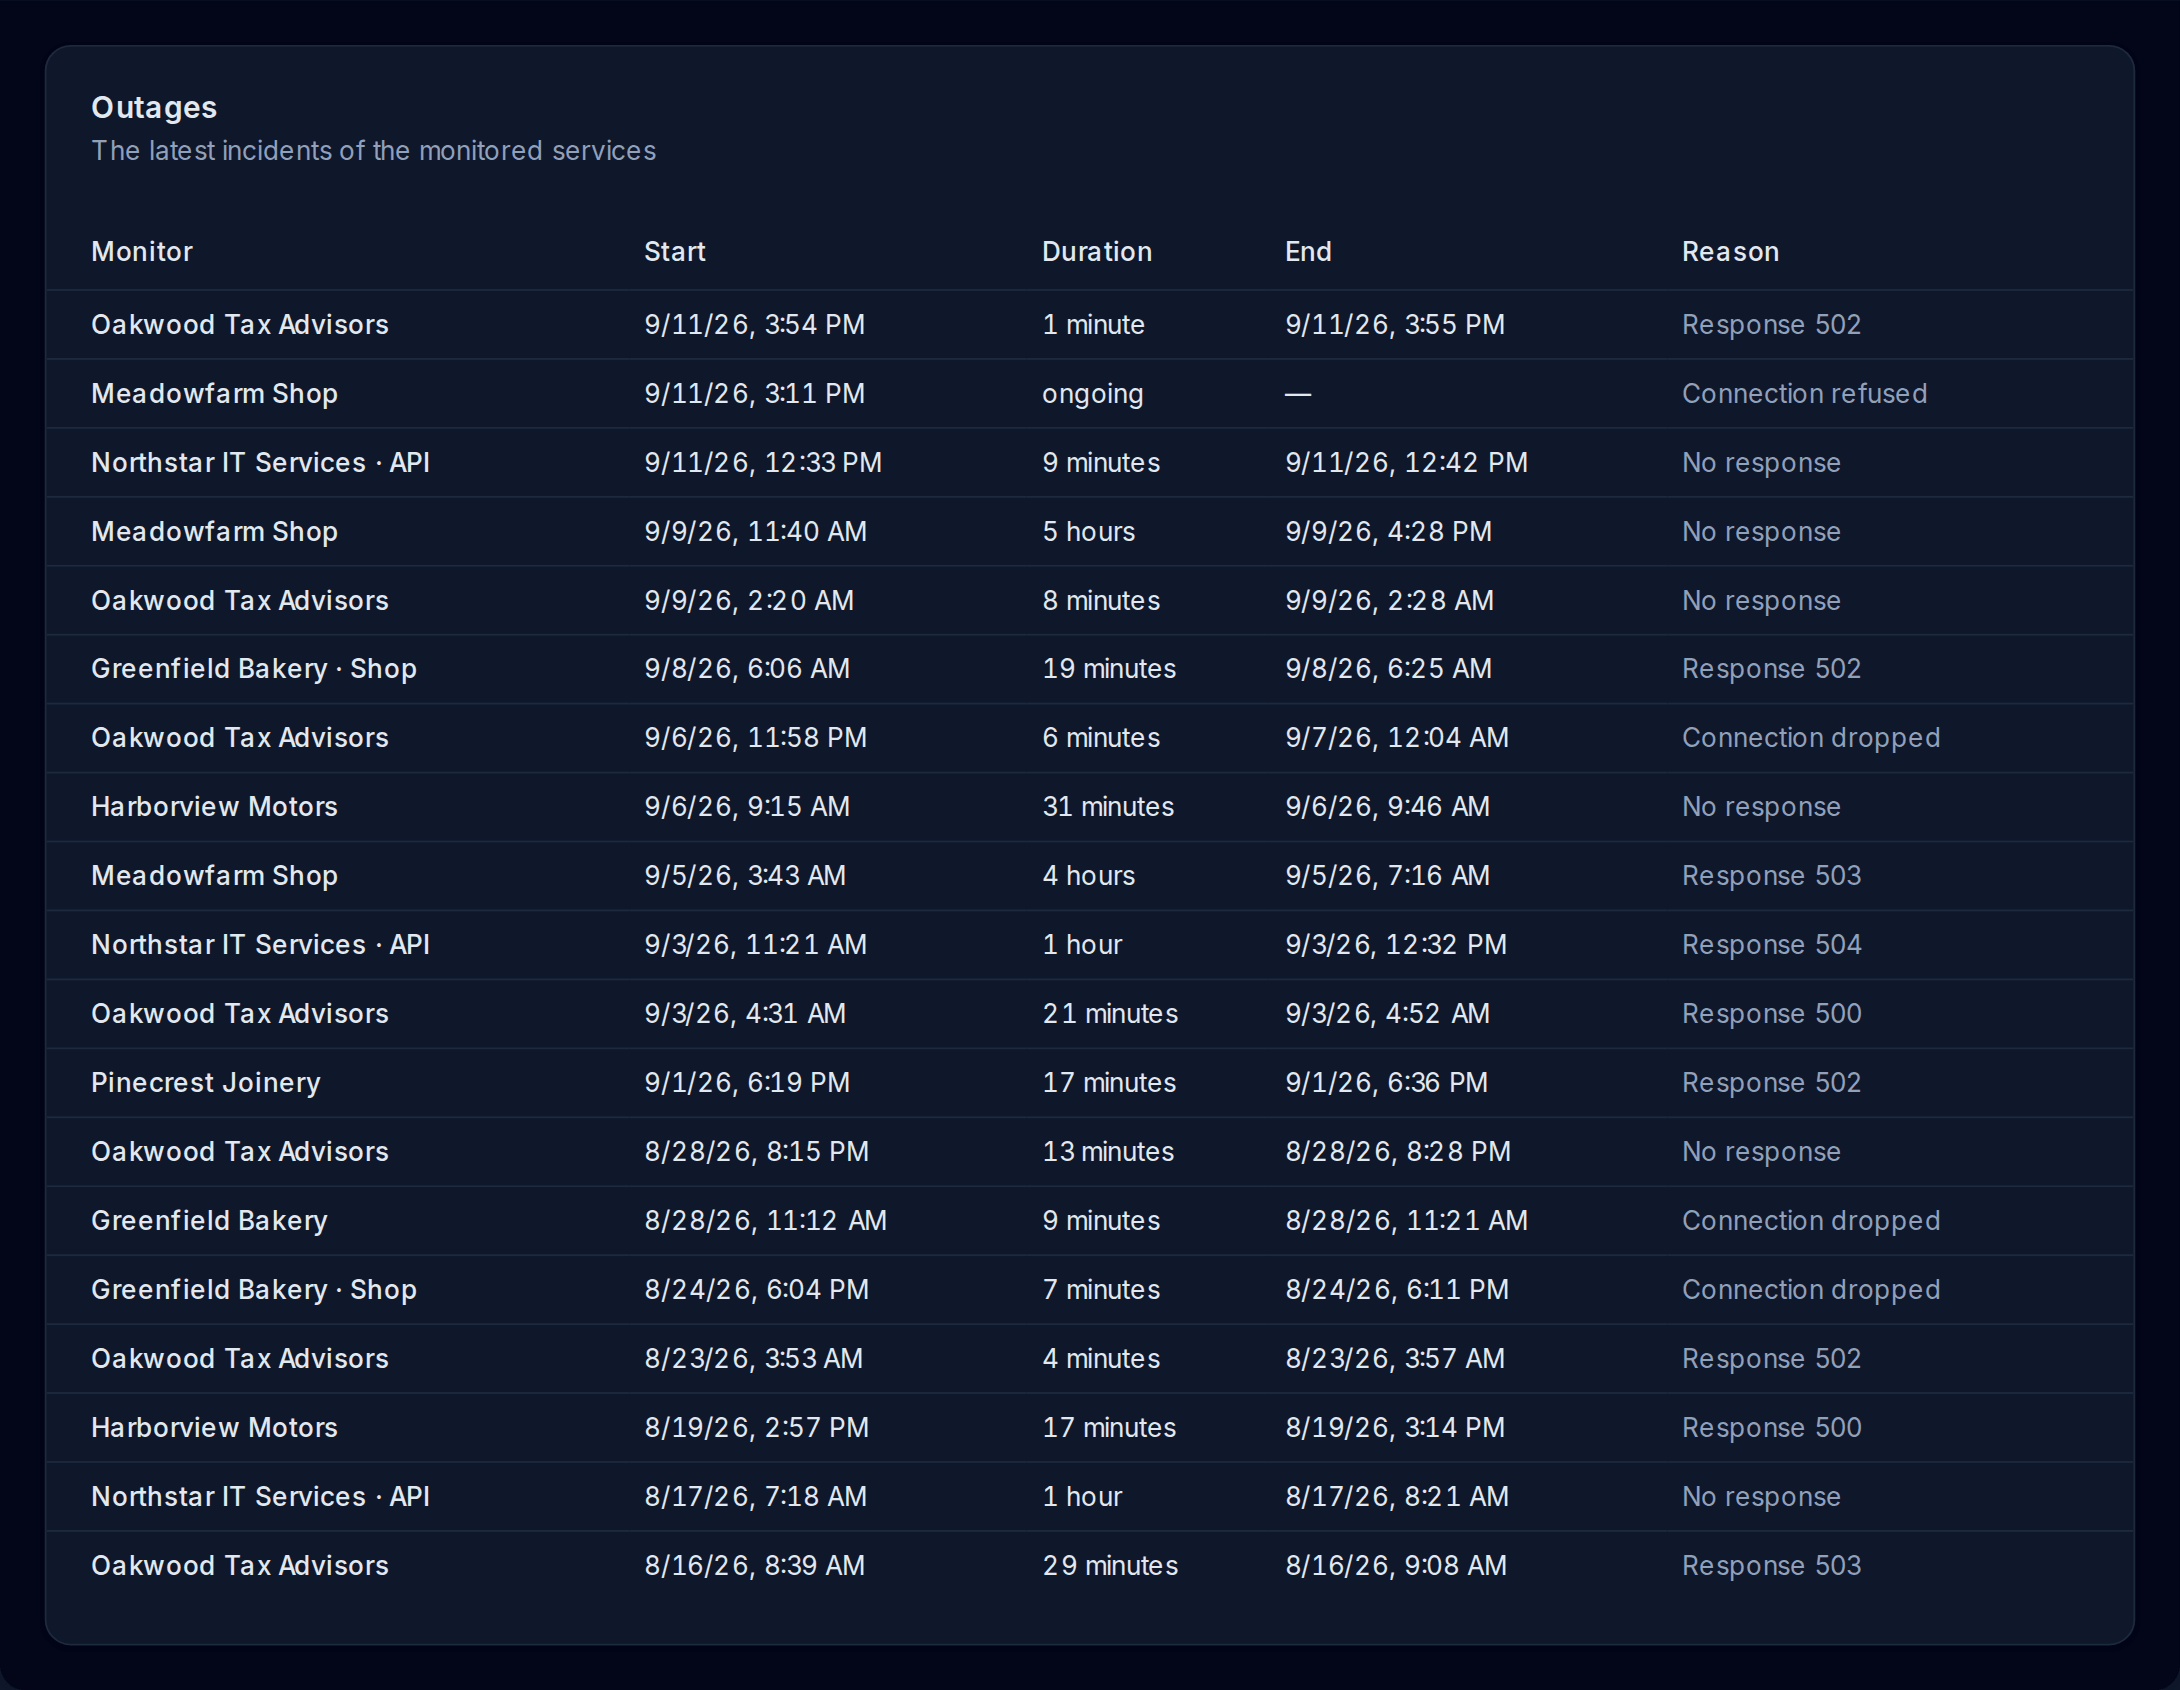
Task: Click end time 9/1/26, 6:36 PM
Action: 1386,1083
